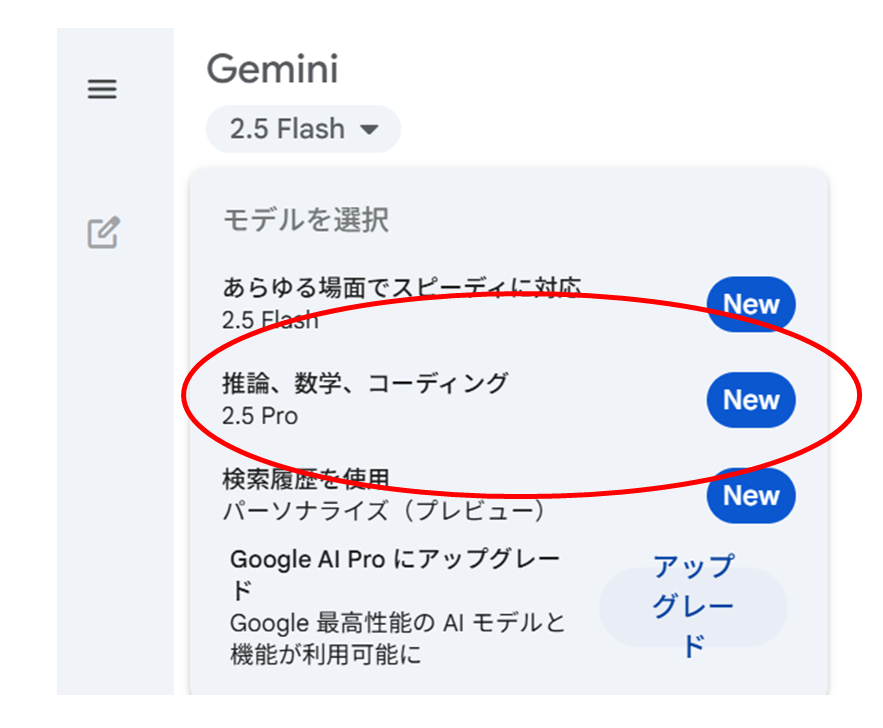Click the New badge beside パーソナライズ

[751, 495]
